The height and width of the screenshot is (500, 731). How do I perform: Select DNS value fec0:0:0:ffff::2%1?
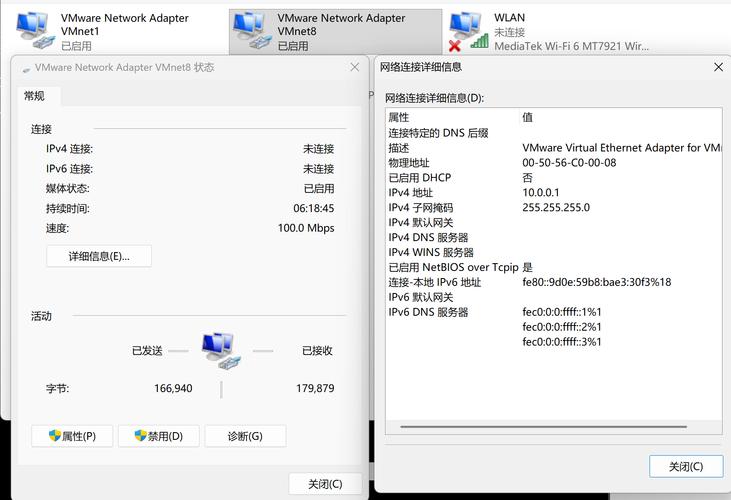[562, 327]
